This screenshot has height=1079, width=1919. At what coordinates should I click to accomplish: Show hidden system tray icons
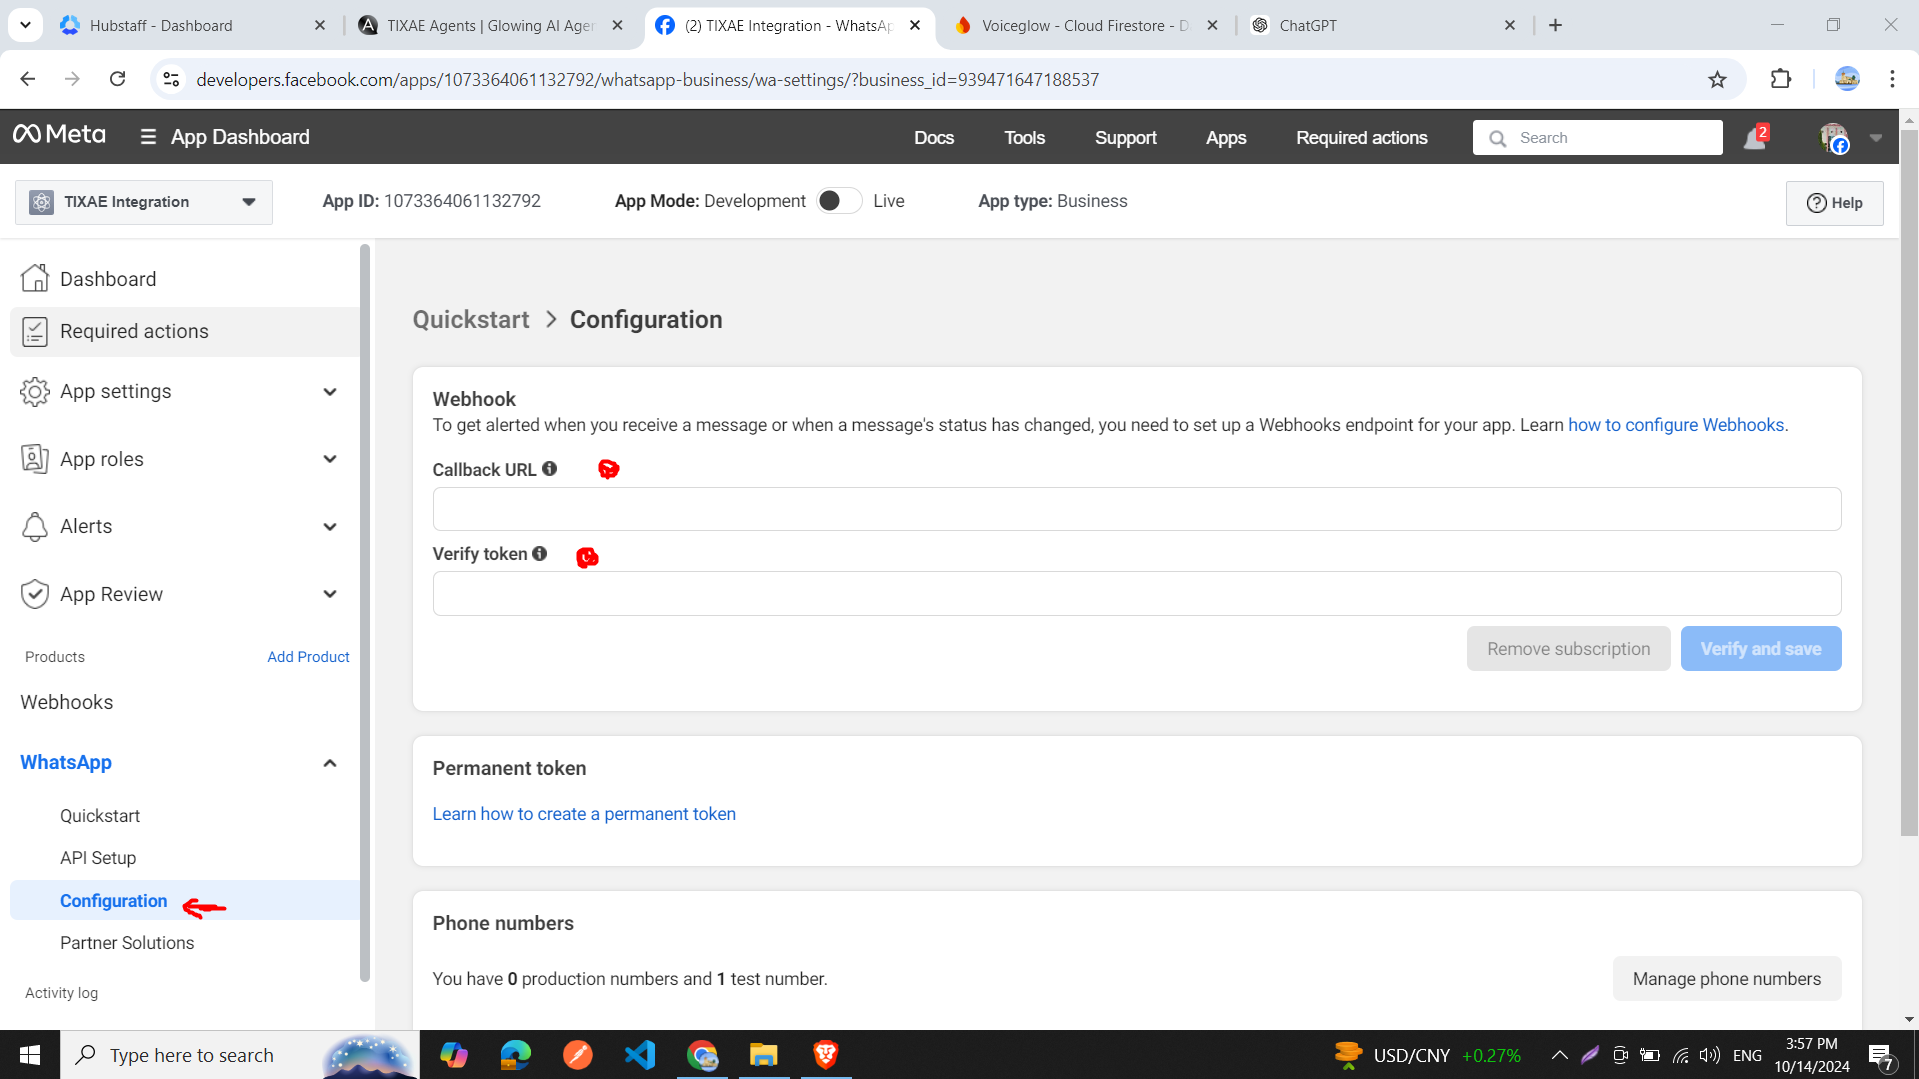(x=1560, y=1055)
